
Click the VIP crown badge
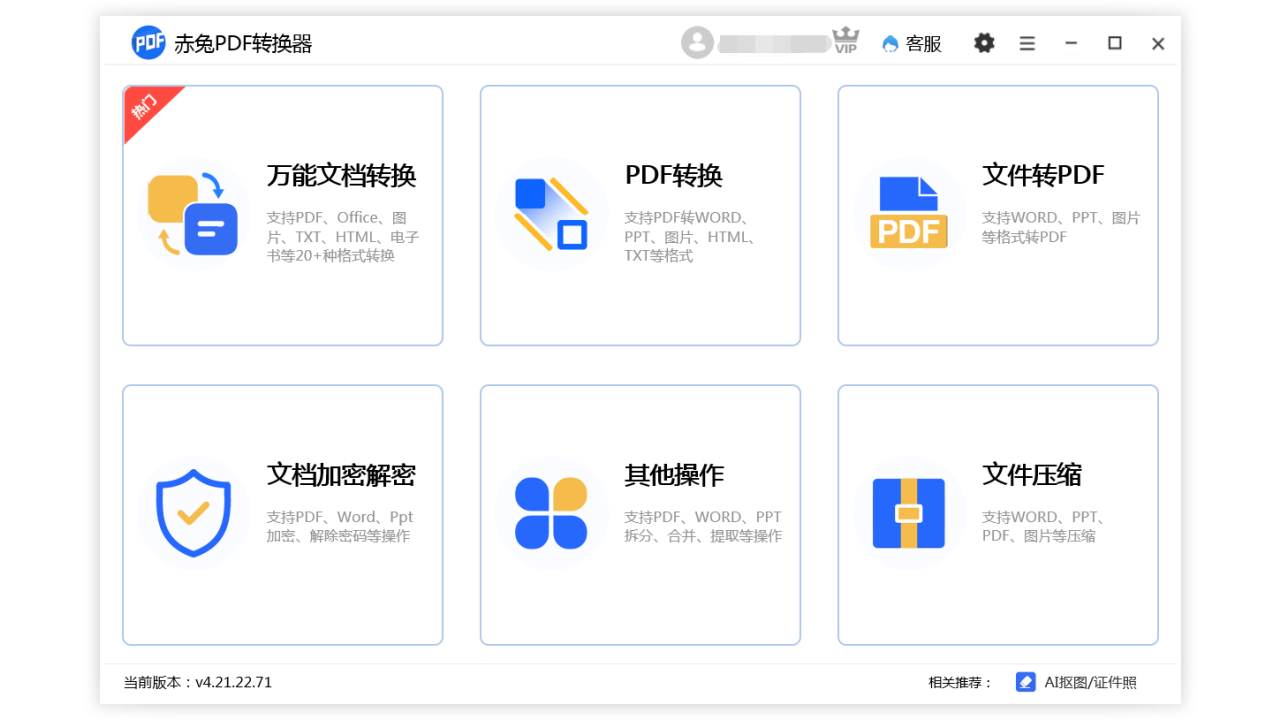tap(845, 42)
